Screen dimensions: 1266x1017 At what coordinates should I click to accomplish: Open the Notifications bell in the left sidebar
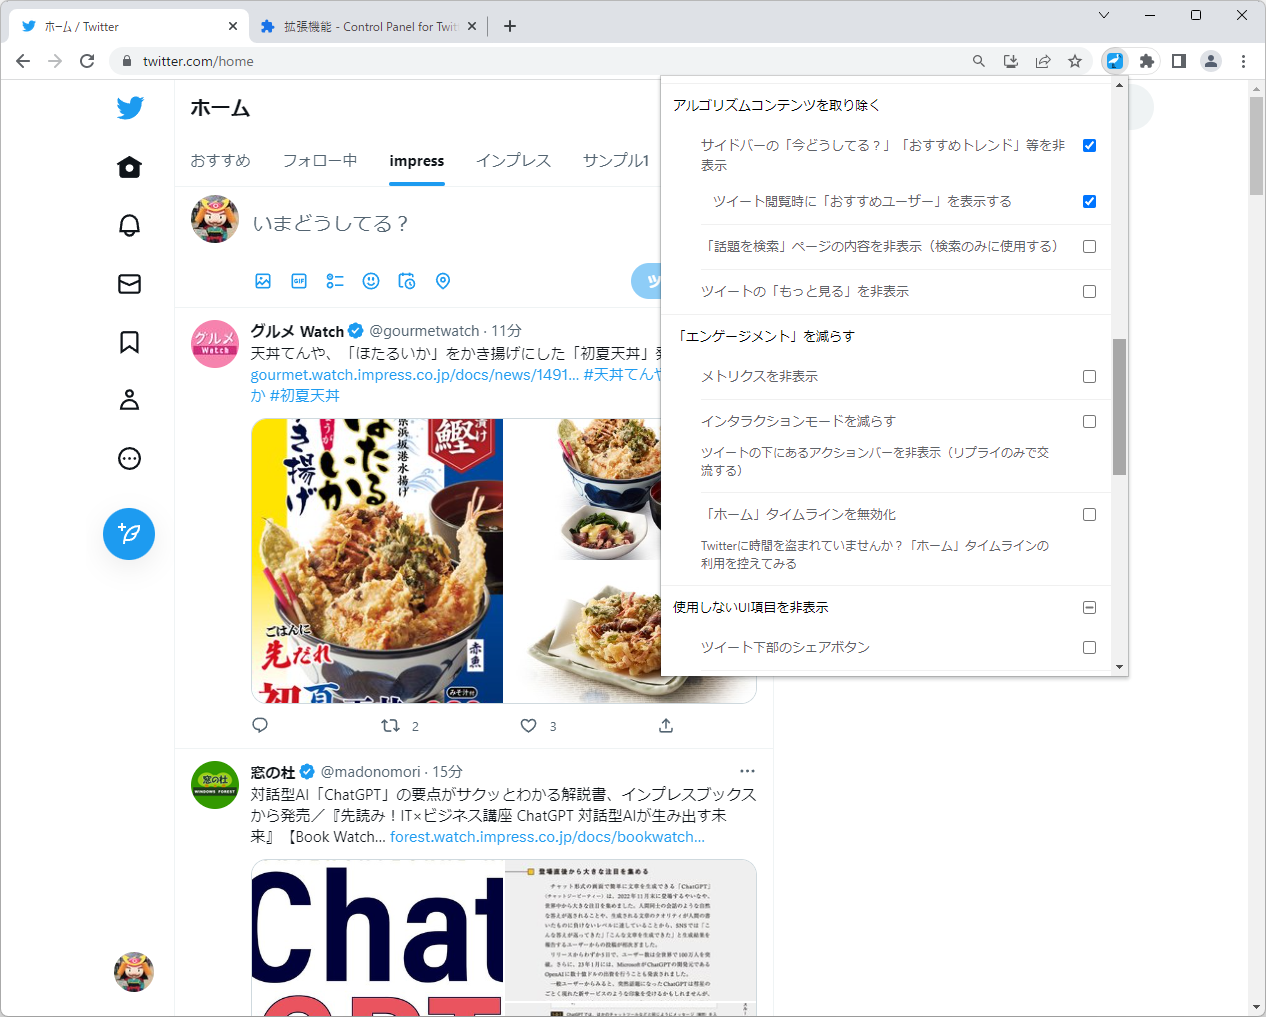(x=129, y=225)
